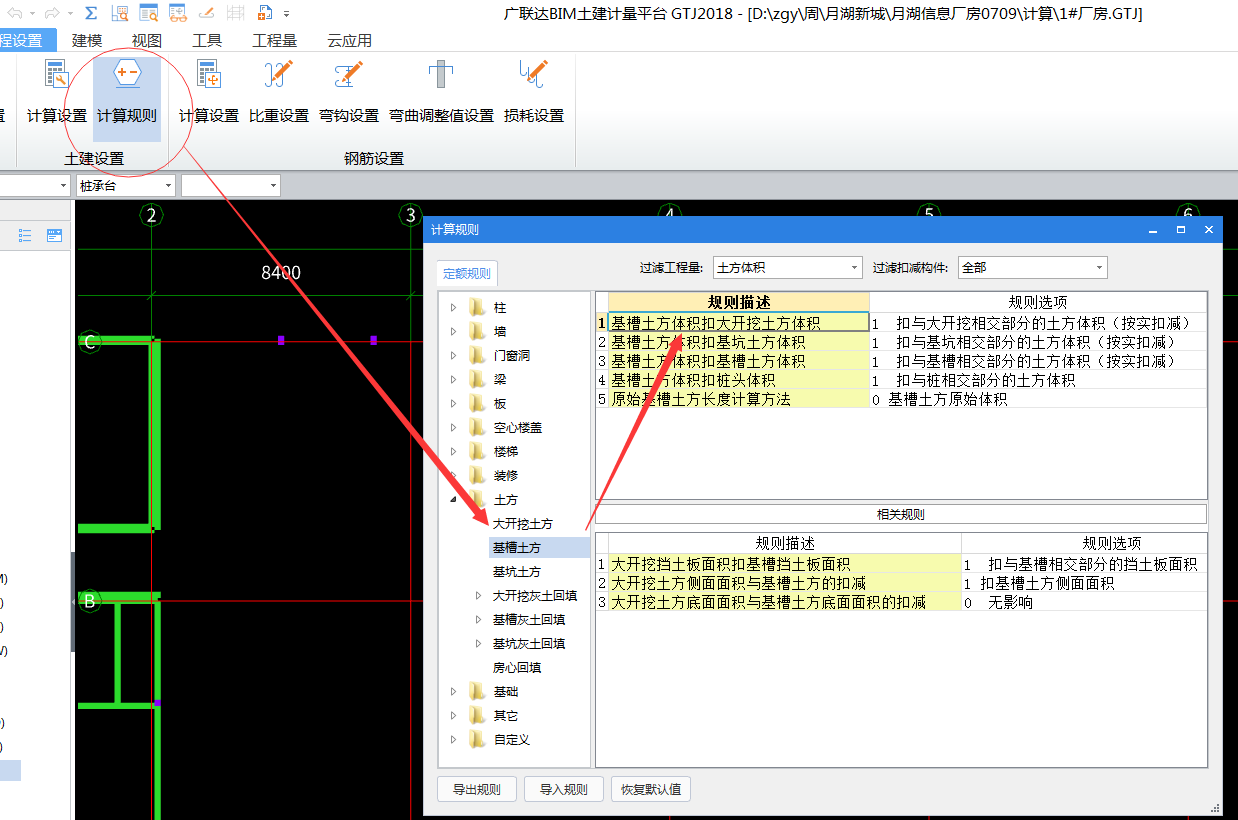Select 基坑土方 in the tree
The image size is (1238, 820).
coord(517,571)
